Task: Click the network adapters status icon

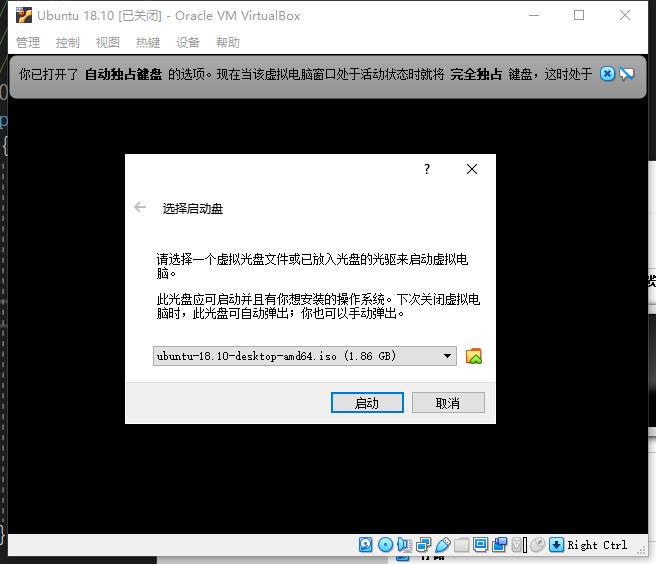Action: coord(423,545)
